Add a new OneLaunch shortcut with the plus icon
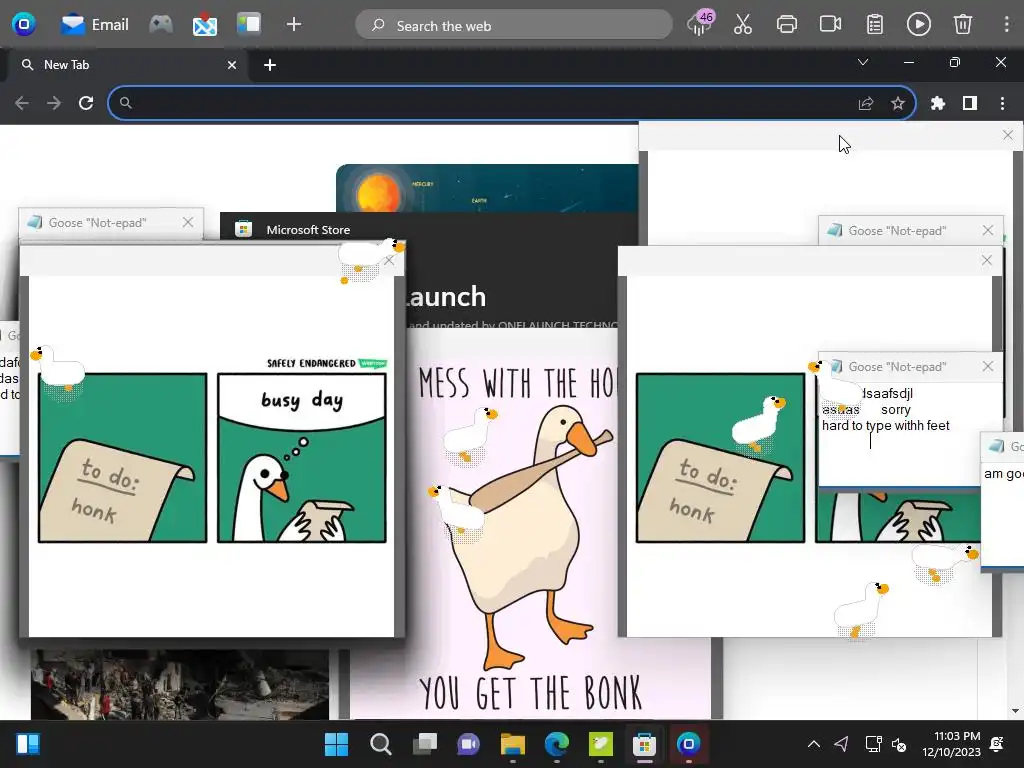The width and height of the screenshot is (1024, 768). pos(294,25)
